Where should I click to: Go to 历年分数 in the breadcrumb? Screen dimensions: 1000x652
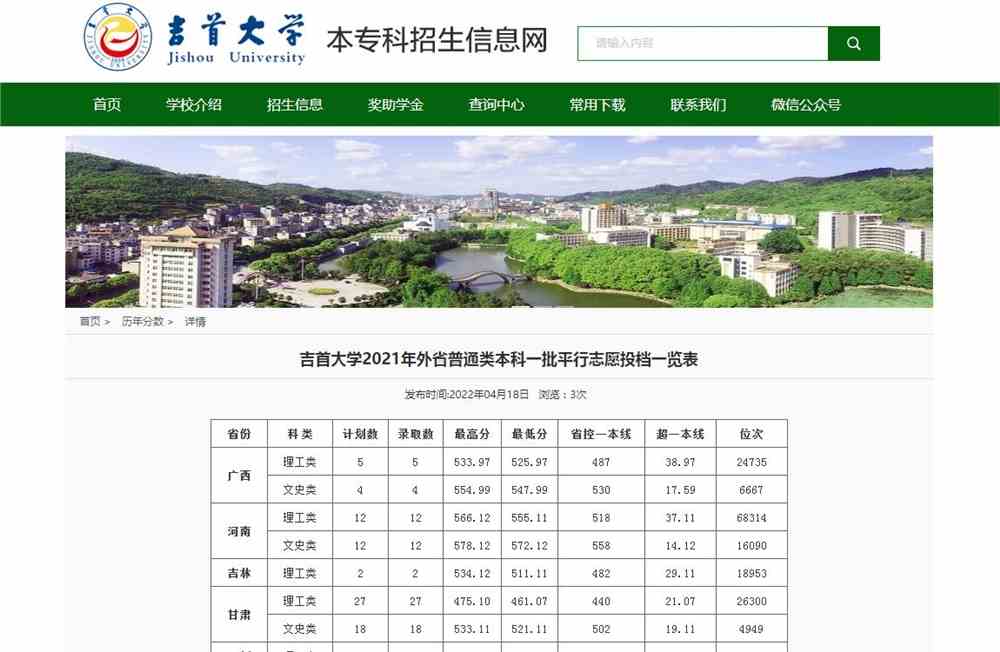tap(143, 322)
